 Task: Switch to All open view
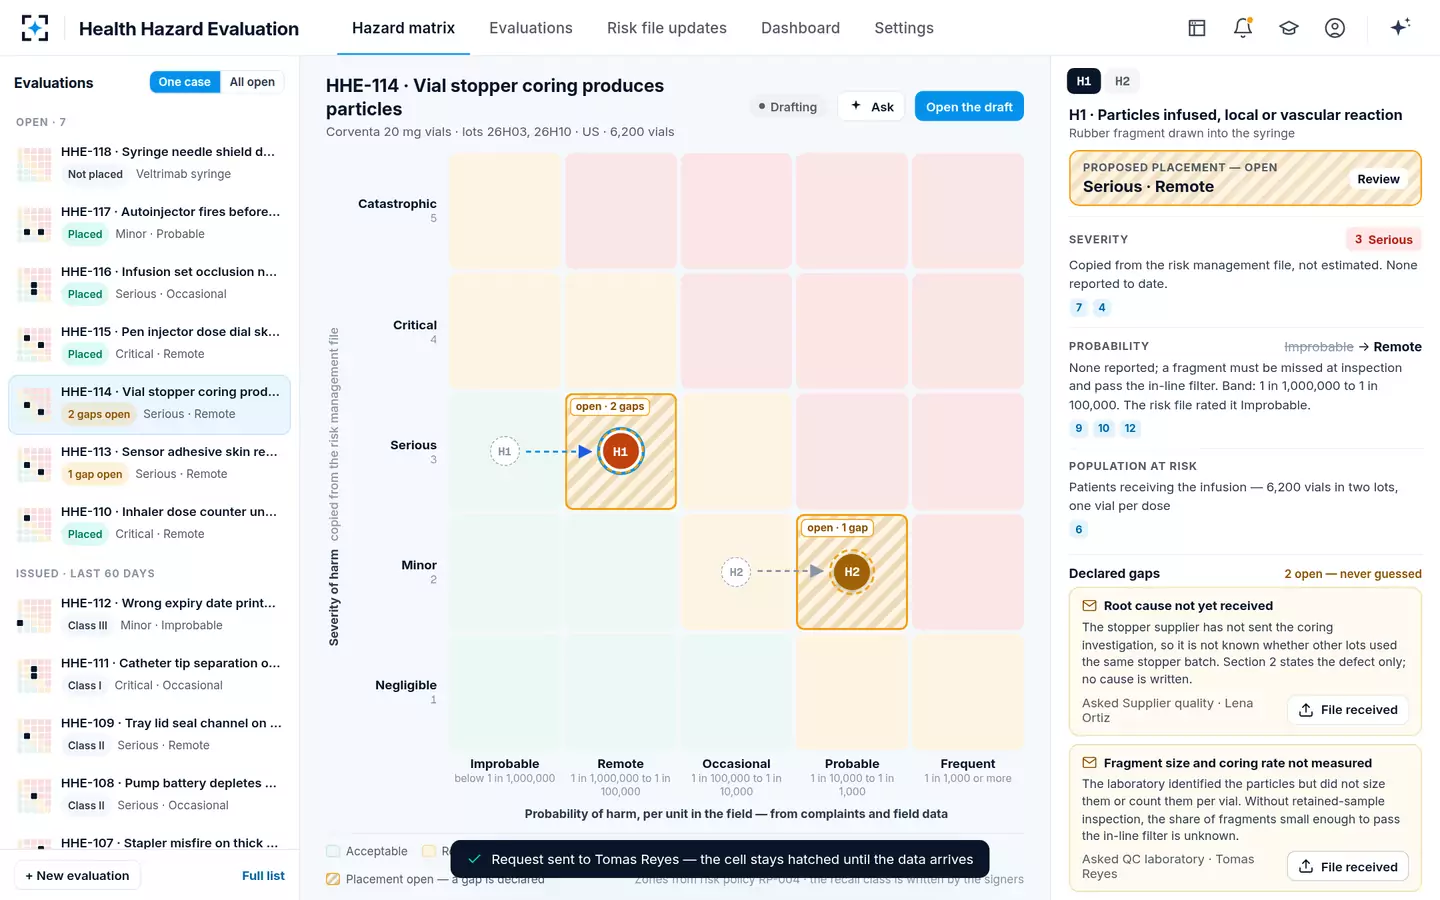point(252,82)
